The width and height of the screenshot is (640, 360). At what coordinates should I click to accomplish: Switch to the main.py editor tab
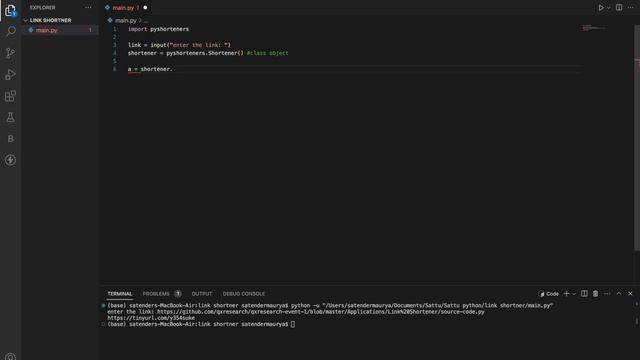click(x=123, y=7)
